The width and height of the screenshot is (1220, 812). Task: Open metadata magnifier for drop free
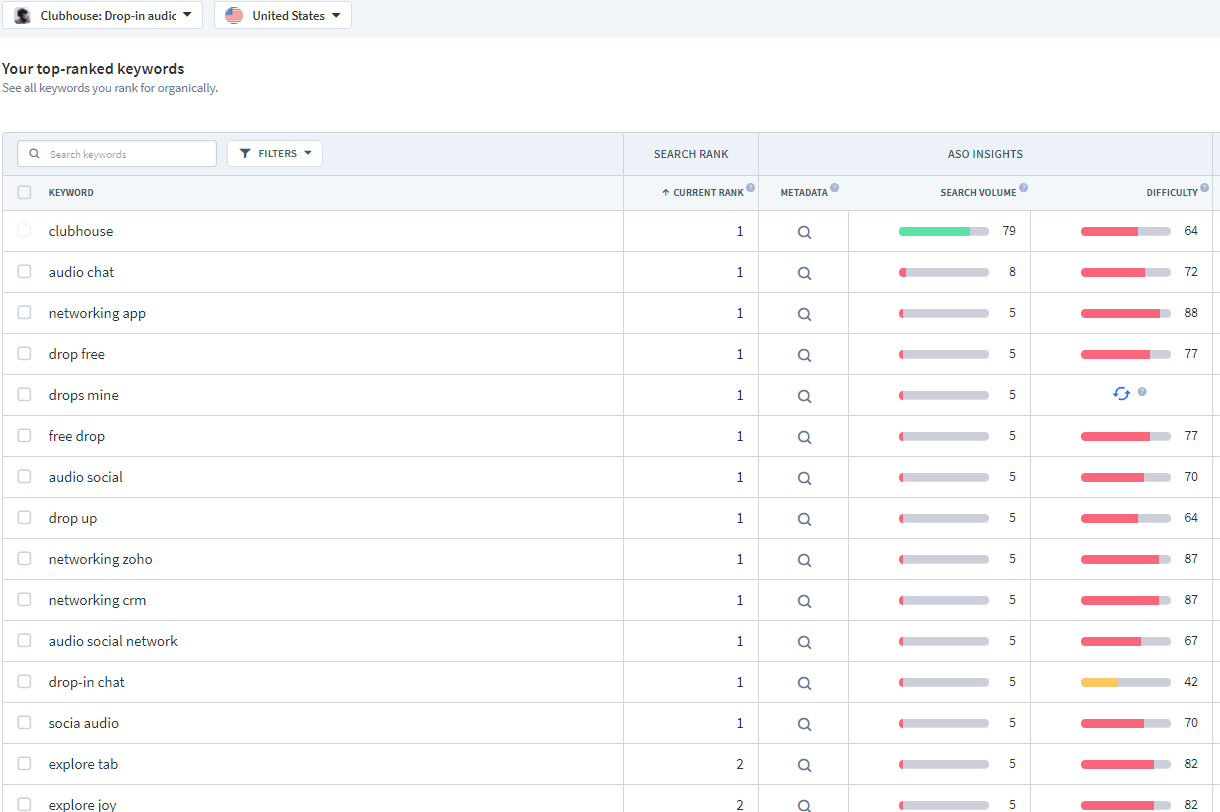click(x=804, y=355)
